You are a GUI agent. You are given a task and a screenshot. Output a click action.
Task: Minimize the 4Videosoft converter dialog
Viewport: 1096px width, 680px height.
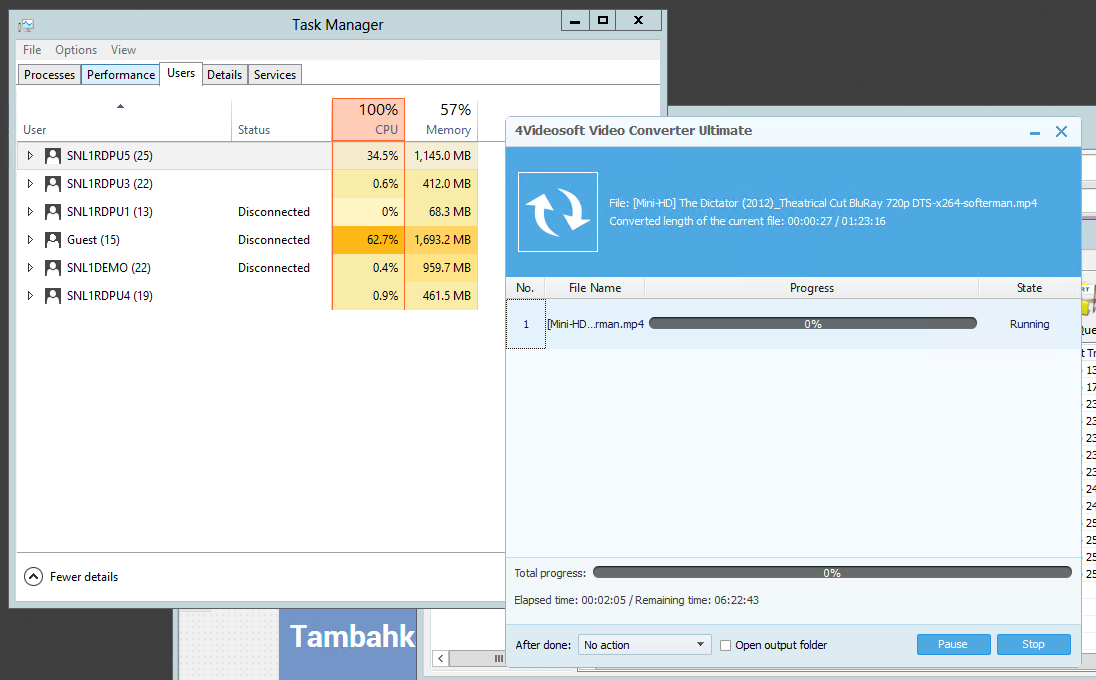coord(1035,132)
